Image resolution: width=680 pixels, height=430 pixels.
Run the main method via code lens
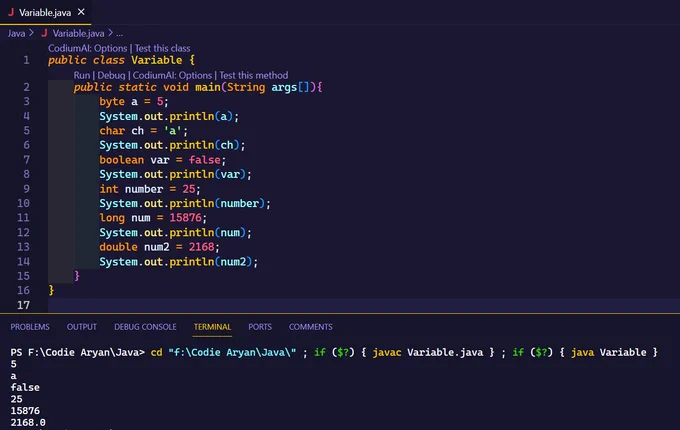point(82,75)
